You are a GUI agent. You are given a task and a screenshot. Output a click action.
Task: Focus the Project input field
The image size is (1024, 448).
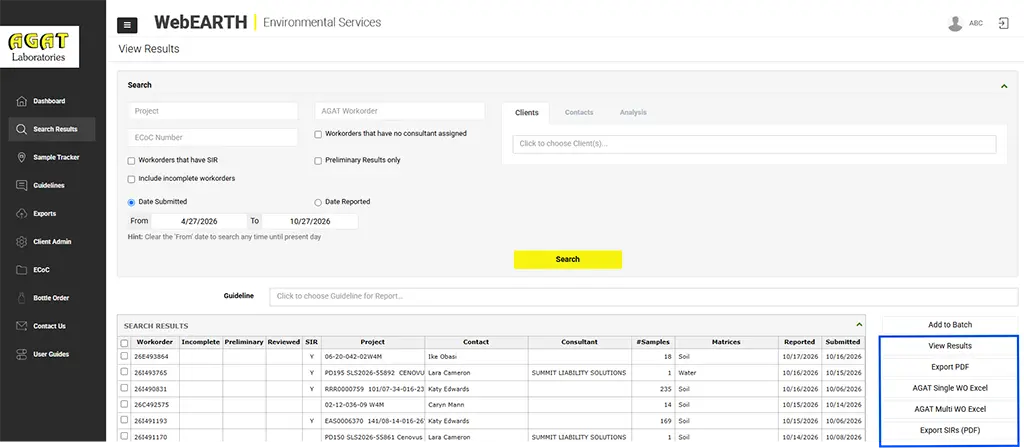[x=213, y=111]
